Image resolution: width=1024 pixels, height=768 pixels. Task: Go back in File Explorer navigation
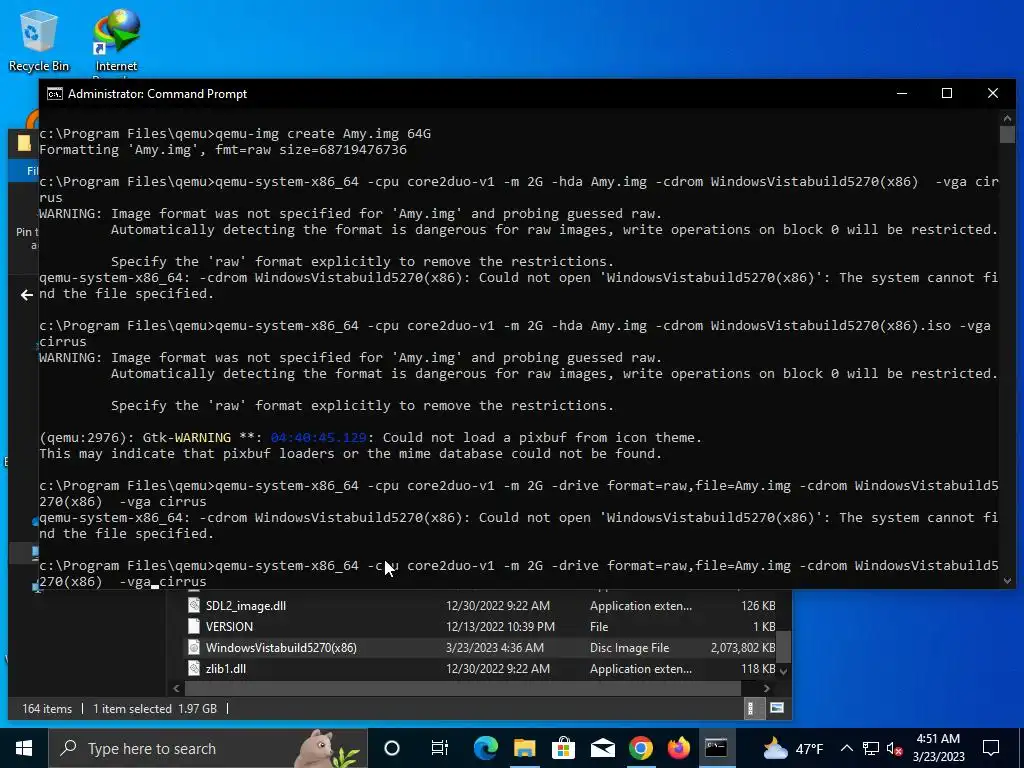point(26,295)
